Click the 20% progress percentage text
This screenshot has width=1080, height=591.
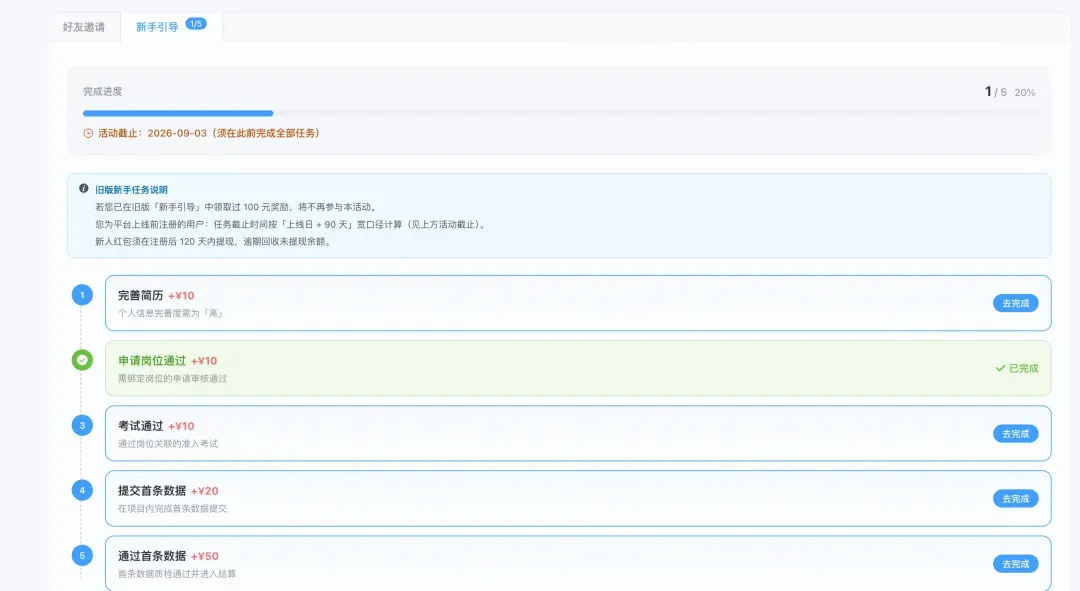pos(1024,92)
